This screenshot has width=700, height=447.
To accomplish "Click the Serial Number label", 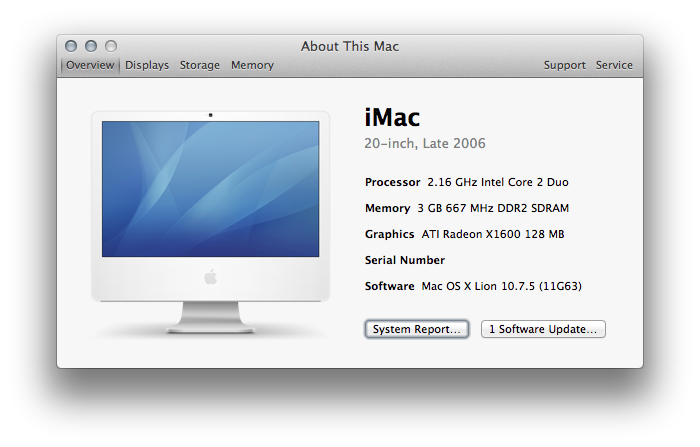I will [405, 260].
